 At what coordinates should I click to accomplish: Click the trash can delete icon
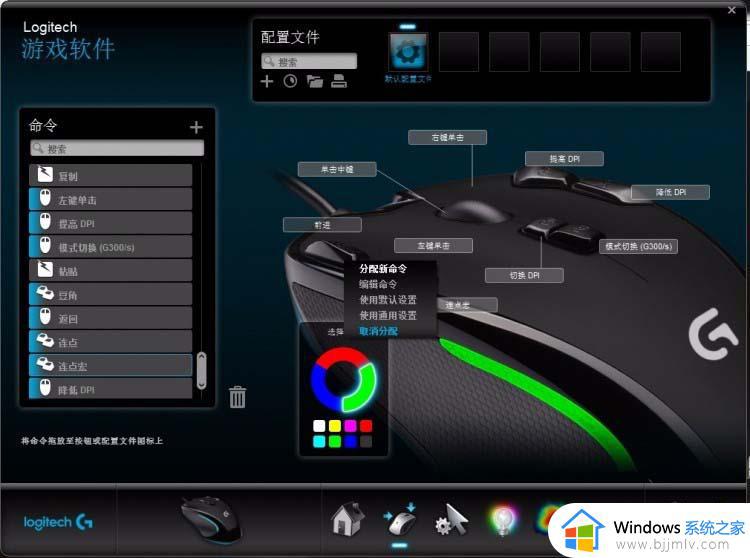coord(237,397)
